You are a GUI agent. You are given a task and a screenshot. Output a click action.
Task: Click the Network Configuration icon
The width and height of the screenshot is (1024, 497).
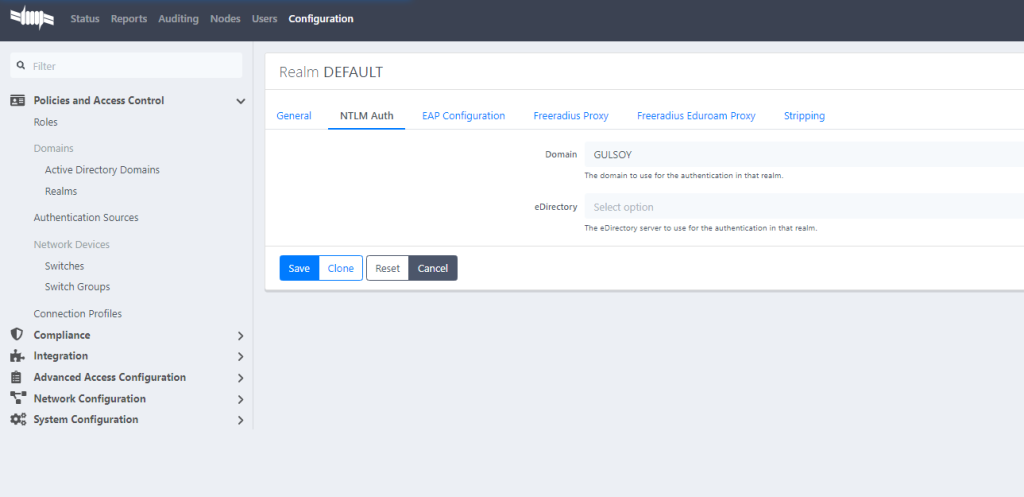point(17,399)
